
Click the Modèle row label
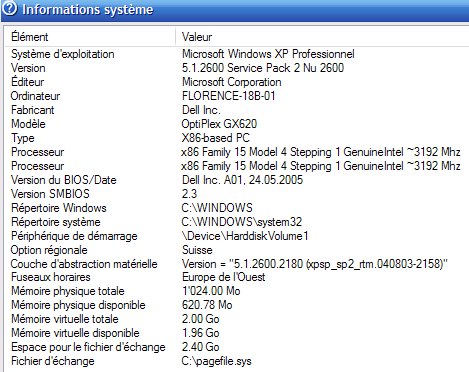click(28, 124)
